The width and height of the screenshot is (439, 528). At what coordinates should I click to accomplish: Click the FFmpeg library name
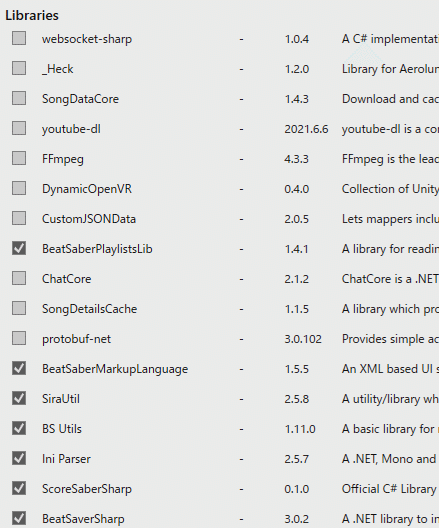point(63,159)
